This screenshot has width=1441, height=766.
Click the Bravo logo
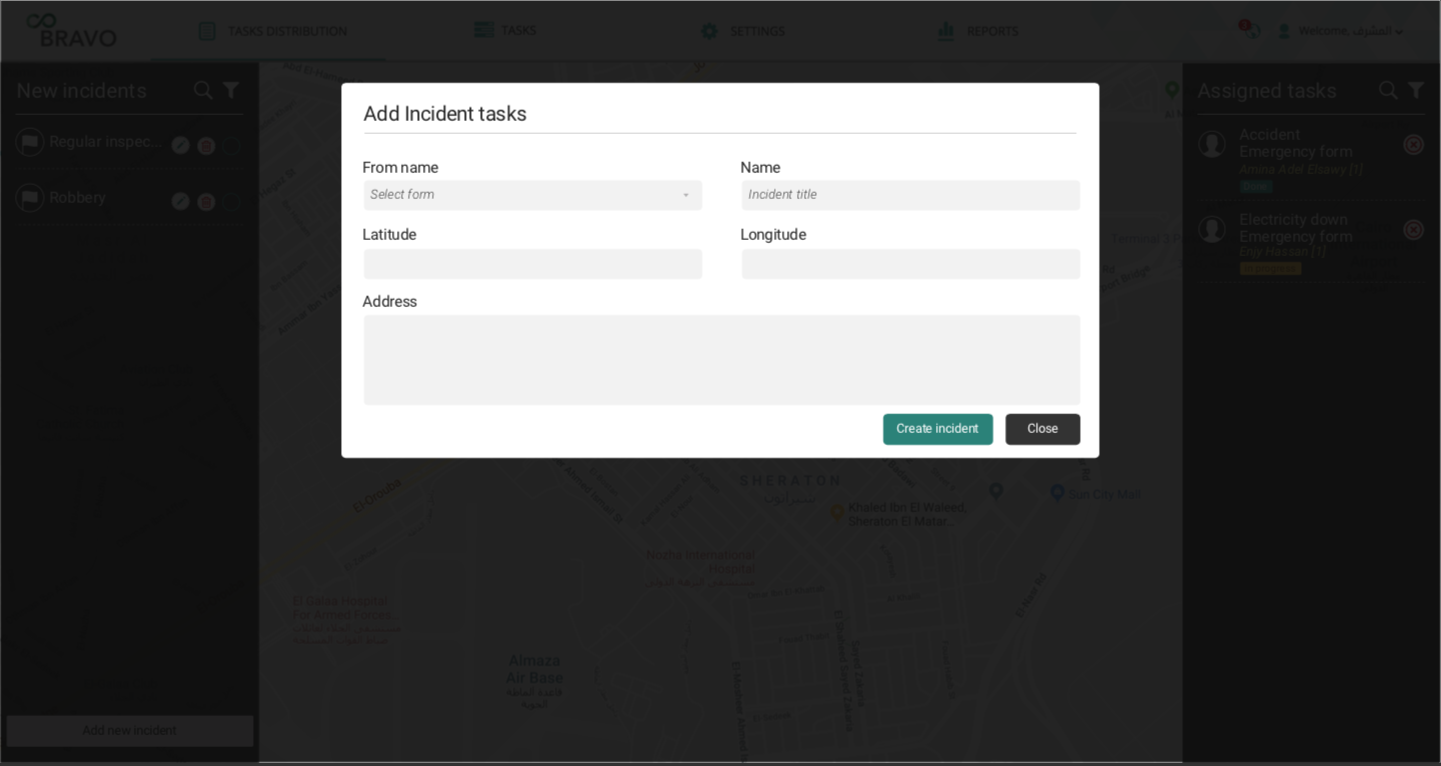click(71, 30)
